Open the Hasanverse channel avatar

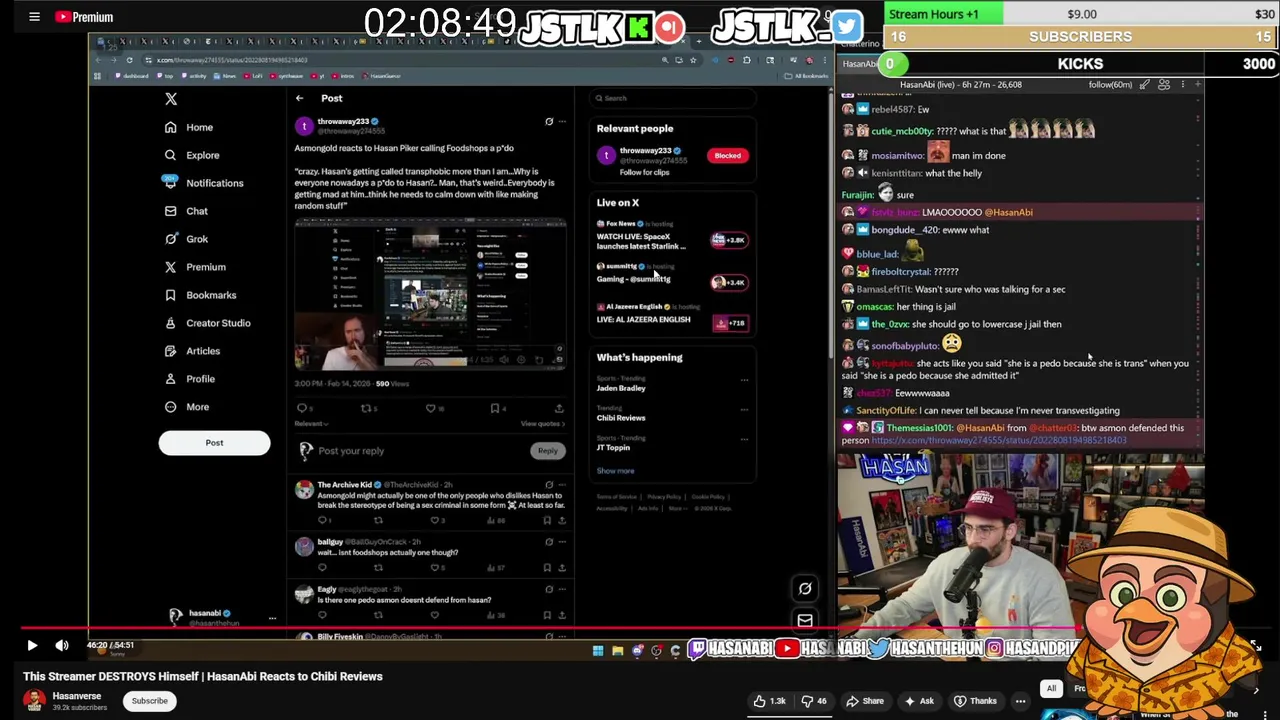tap(35, 701)
